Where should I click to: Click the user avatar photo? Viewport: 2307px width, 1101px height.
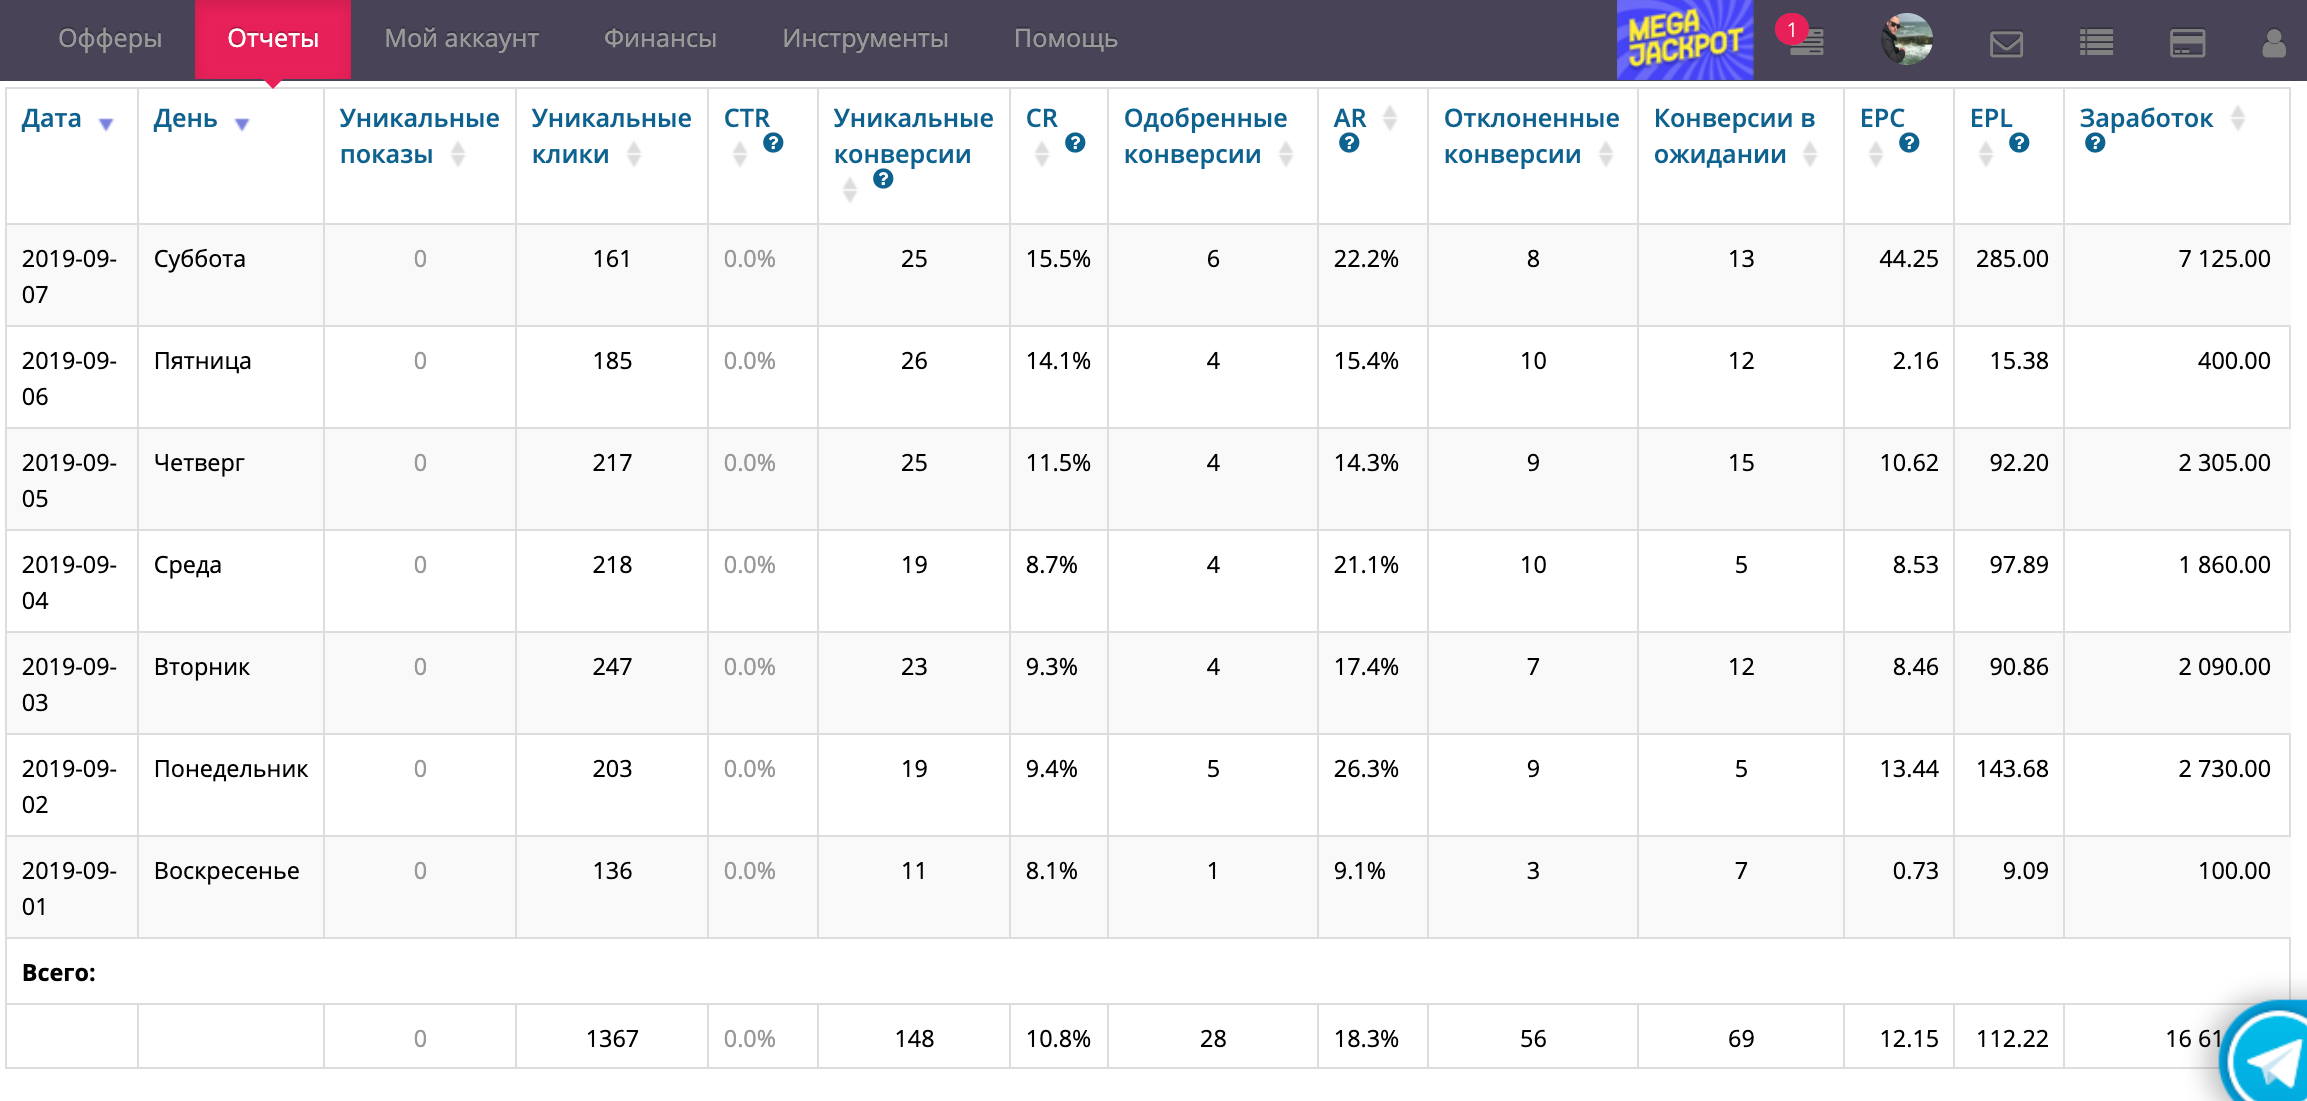coord(1906,40)
